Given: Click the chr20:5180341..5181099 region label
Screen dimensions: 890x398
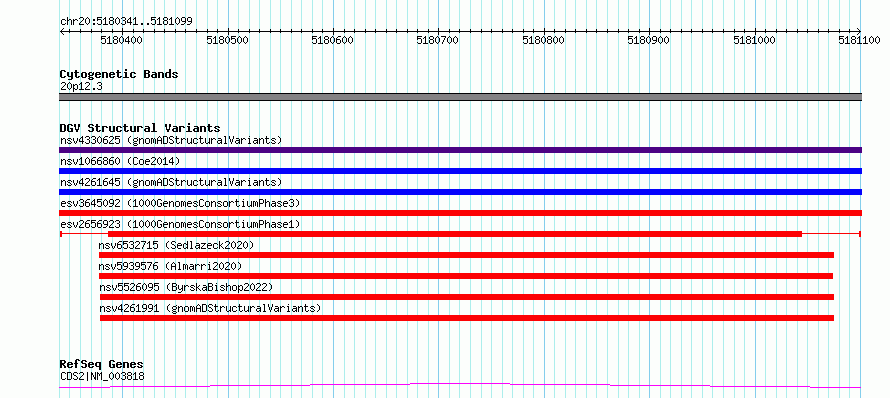Looking at the screenshot, I should tap(126, 21).
